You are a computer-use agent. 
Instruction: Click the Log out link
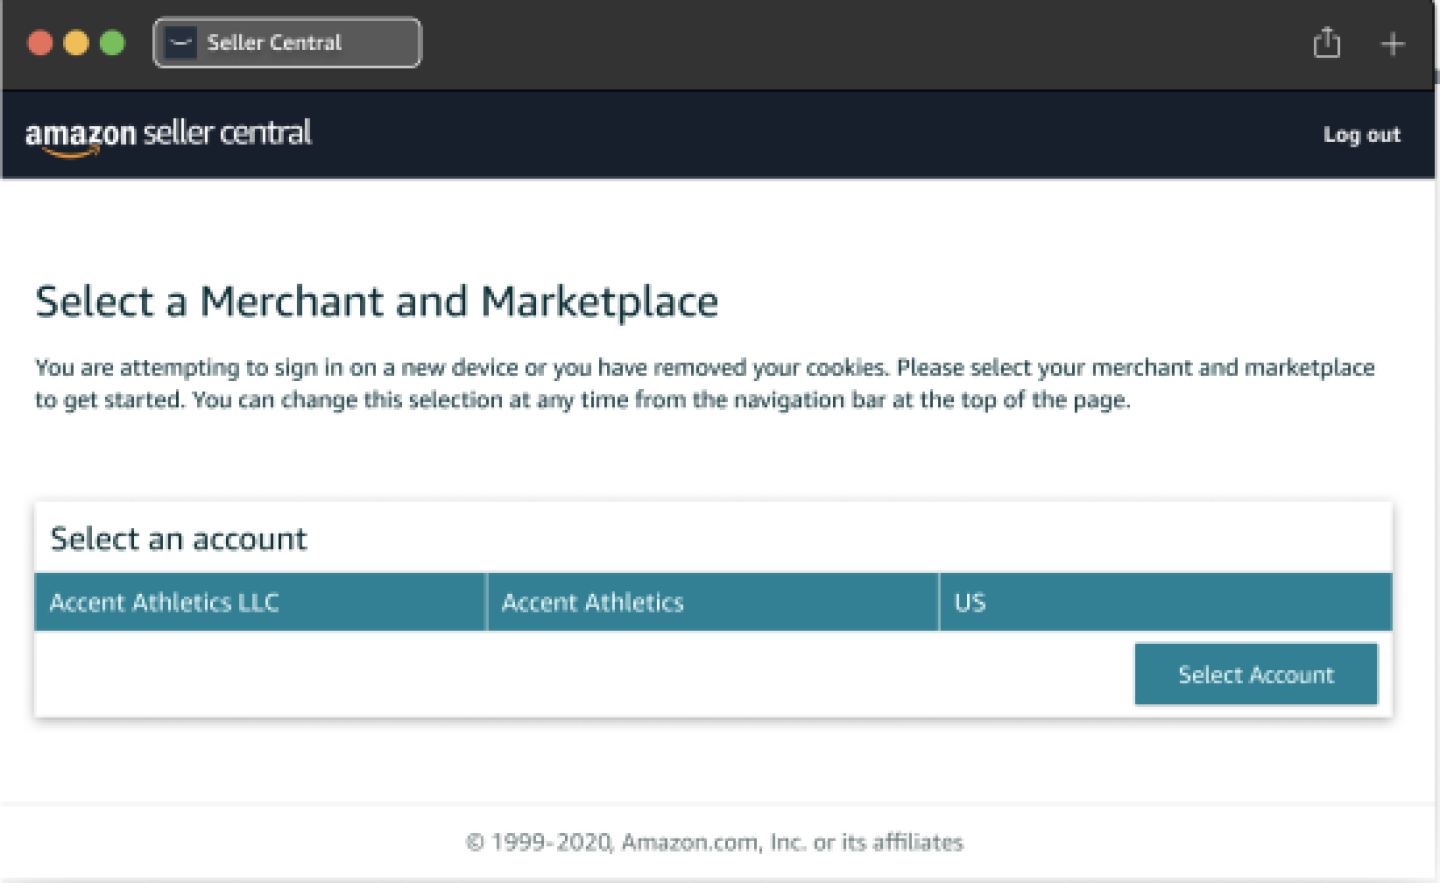[1361, 134]
